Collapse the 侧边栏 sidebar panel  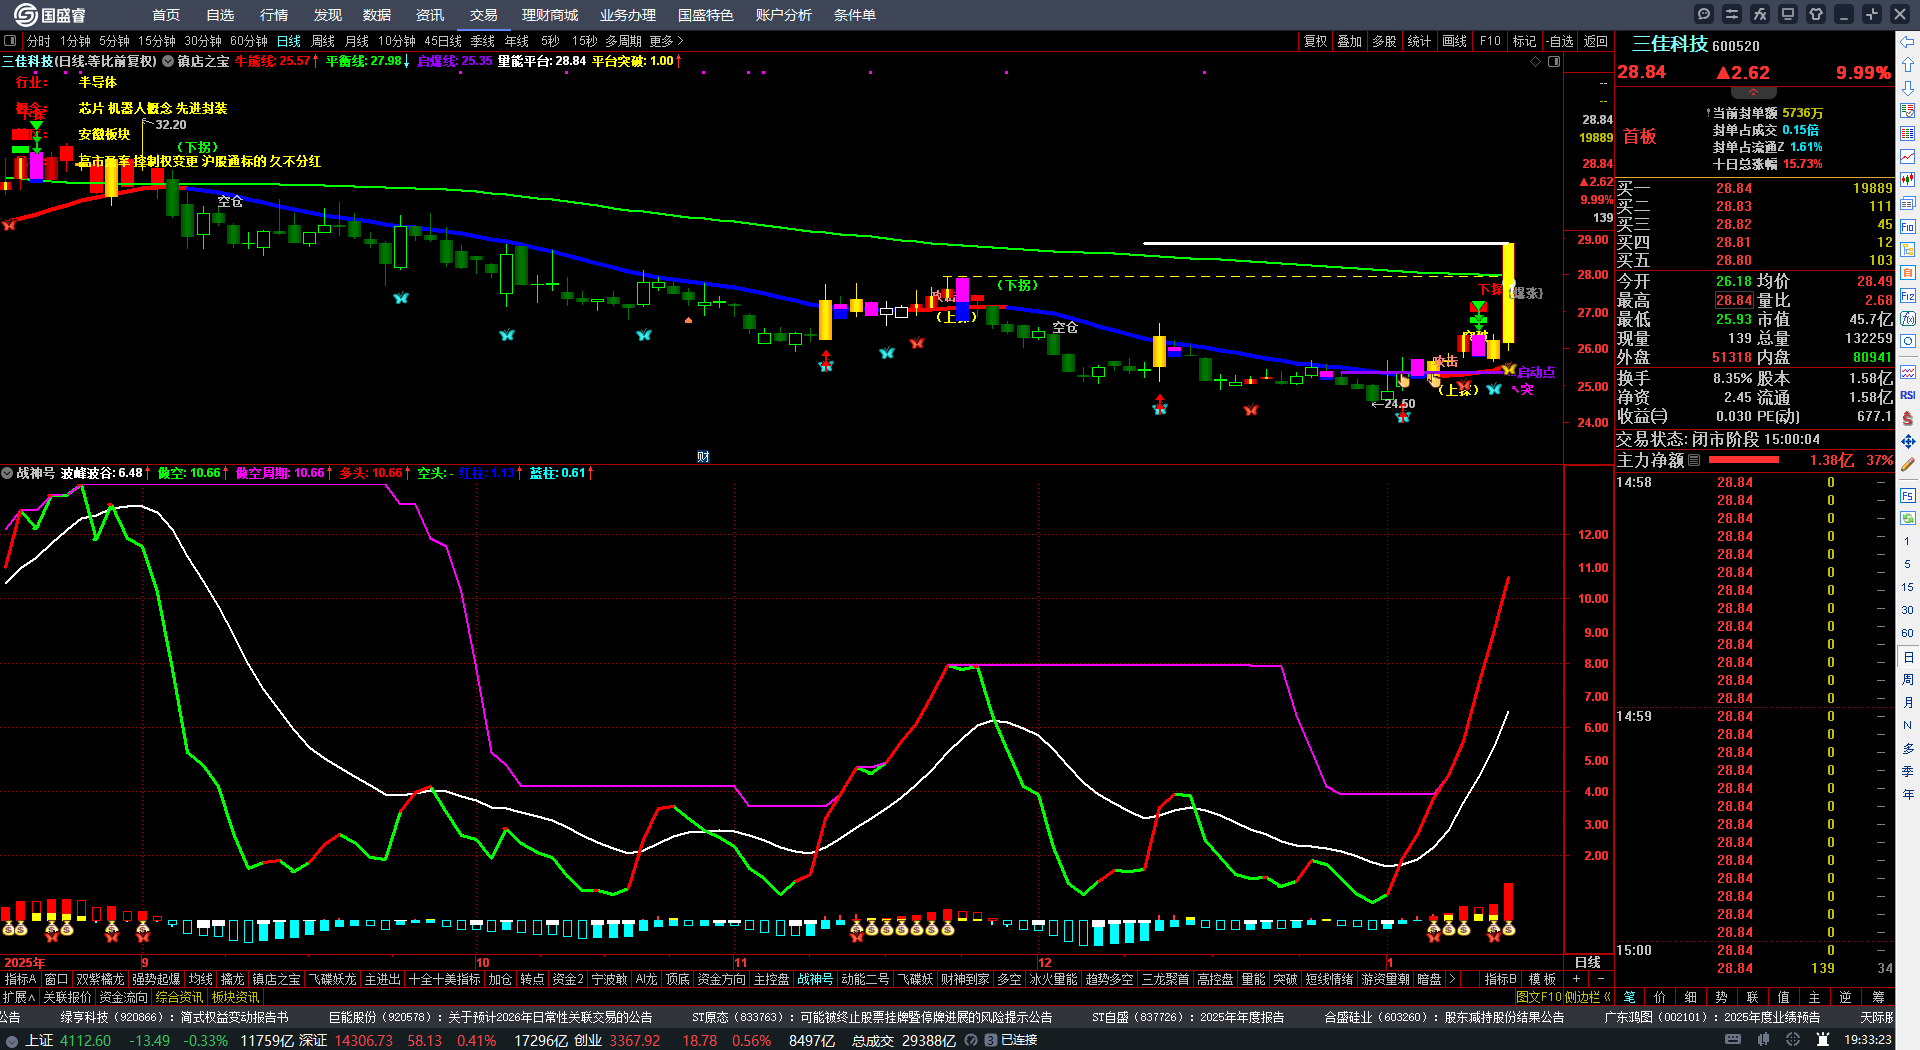tap(1607, 997)
